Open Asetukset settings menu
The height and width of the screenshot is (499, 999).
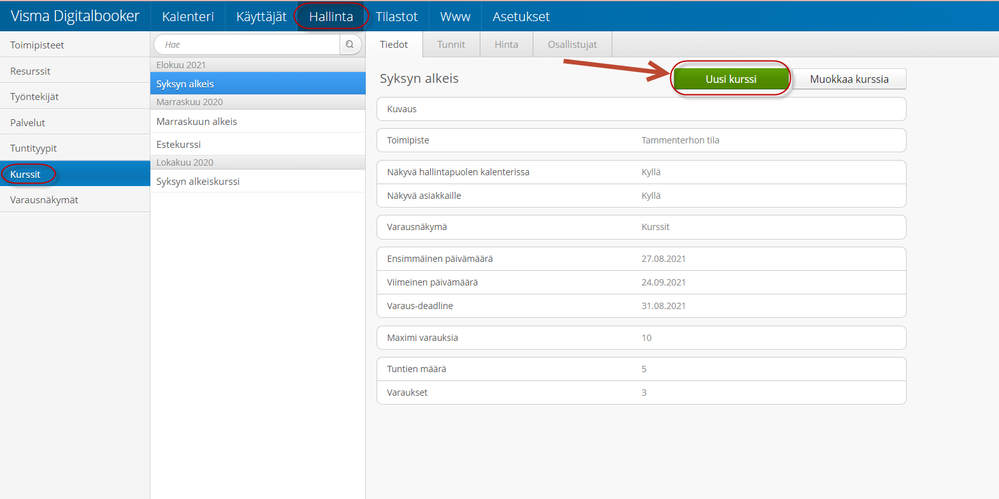[x=521, y=17]
